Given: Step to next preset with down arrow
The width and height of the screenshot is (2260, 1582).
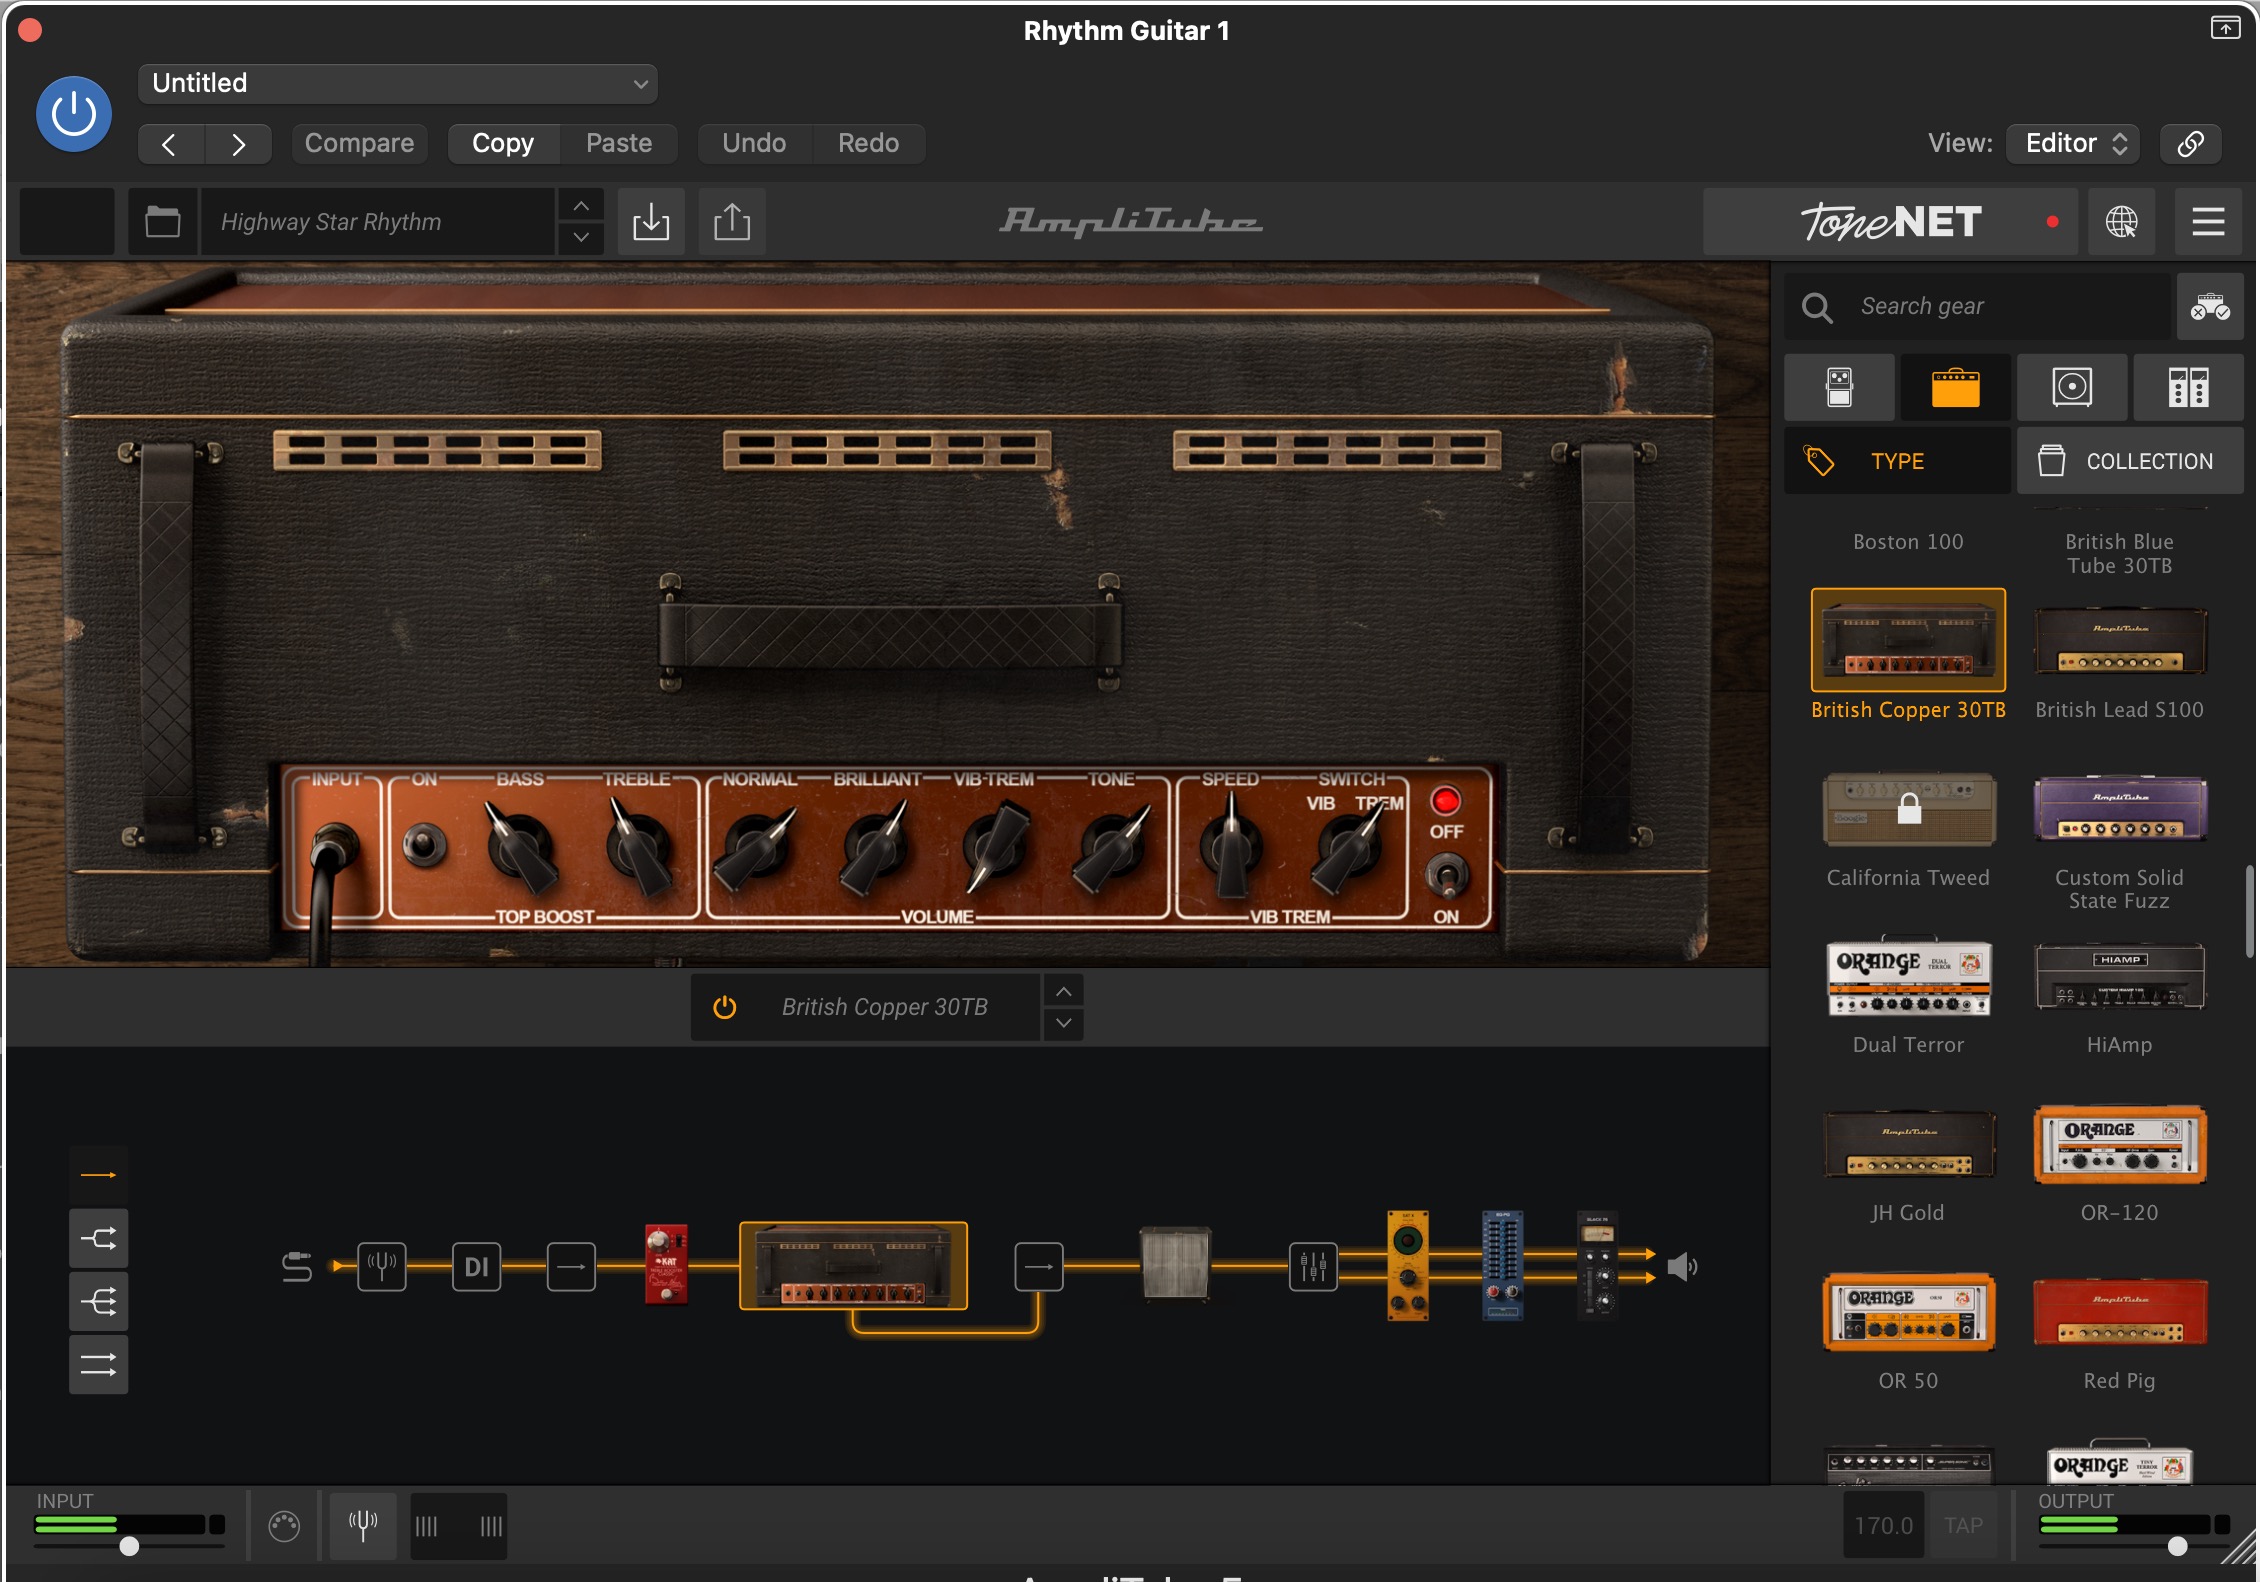Looking at the screenshot, I should [581, 238].
